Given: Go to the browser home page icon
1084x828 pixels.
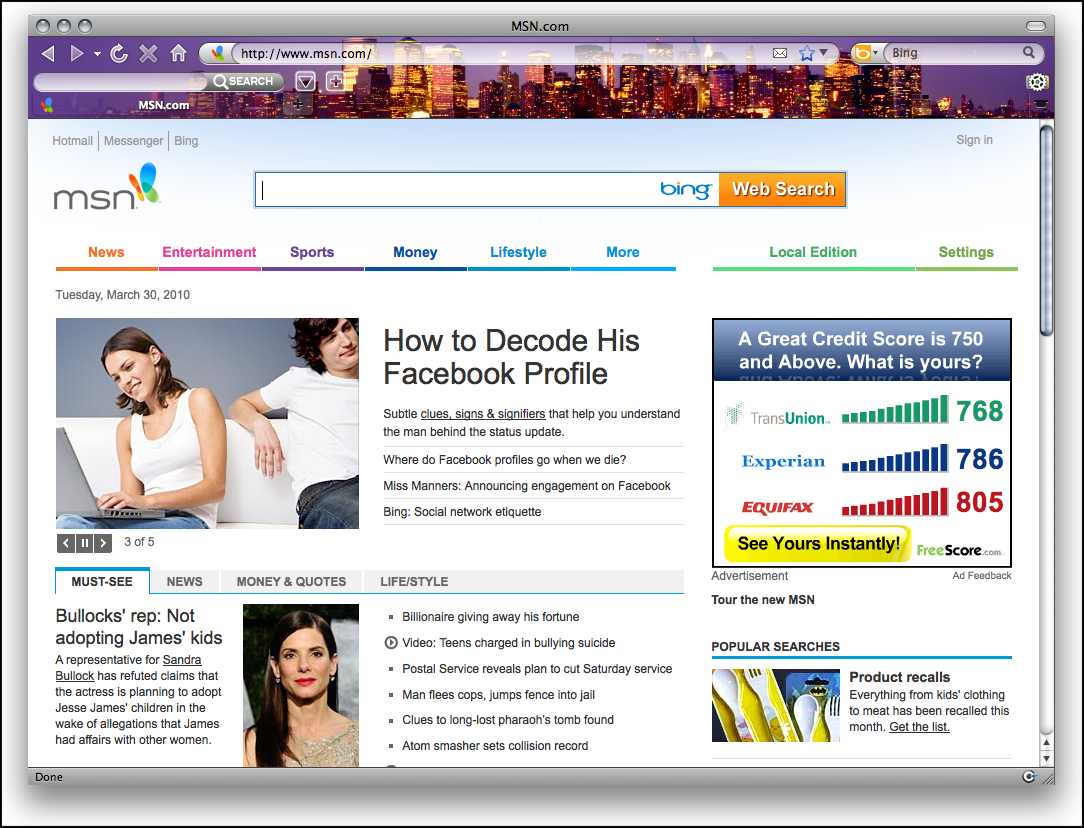Looking at the screenshot, I should (x=178, y=53).
